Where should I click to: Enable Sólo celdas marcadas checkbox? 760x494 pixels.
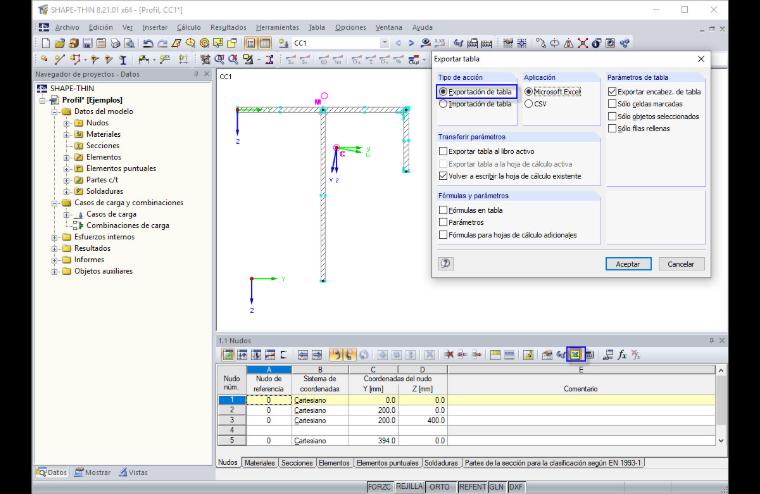tap(612, 104)
